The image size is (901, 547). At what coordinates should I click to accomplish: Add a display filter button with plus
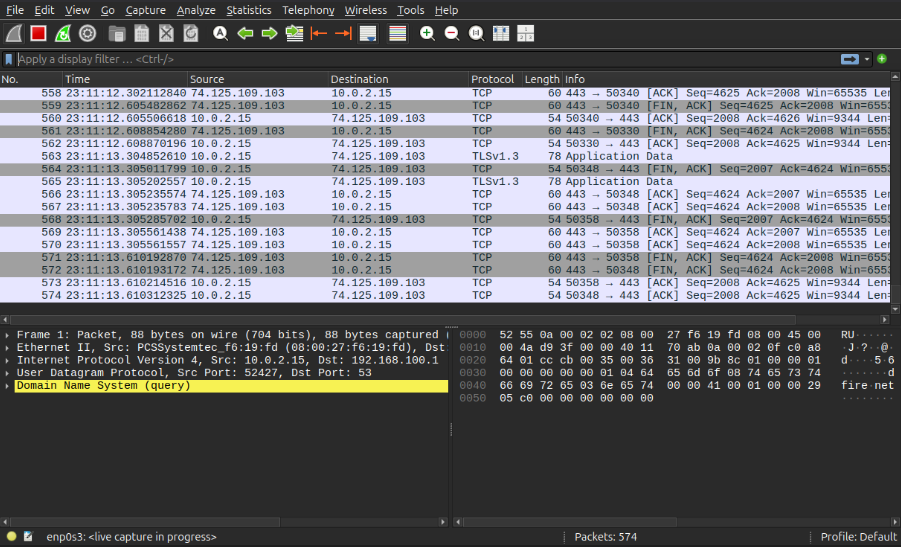pos(882,59)
